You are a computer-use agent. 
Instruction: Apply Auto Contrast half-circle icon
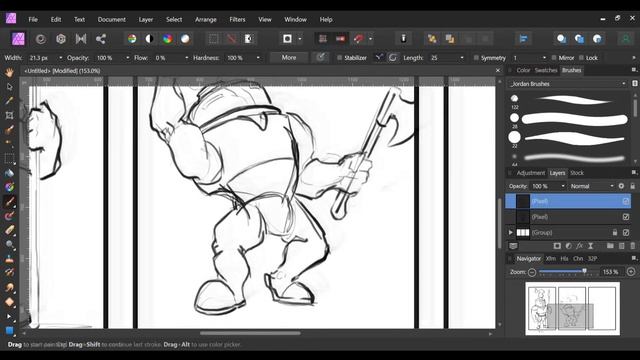pos(149,39)
